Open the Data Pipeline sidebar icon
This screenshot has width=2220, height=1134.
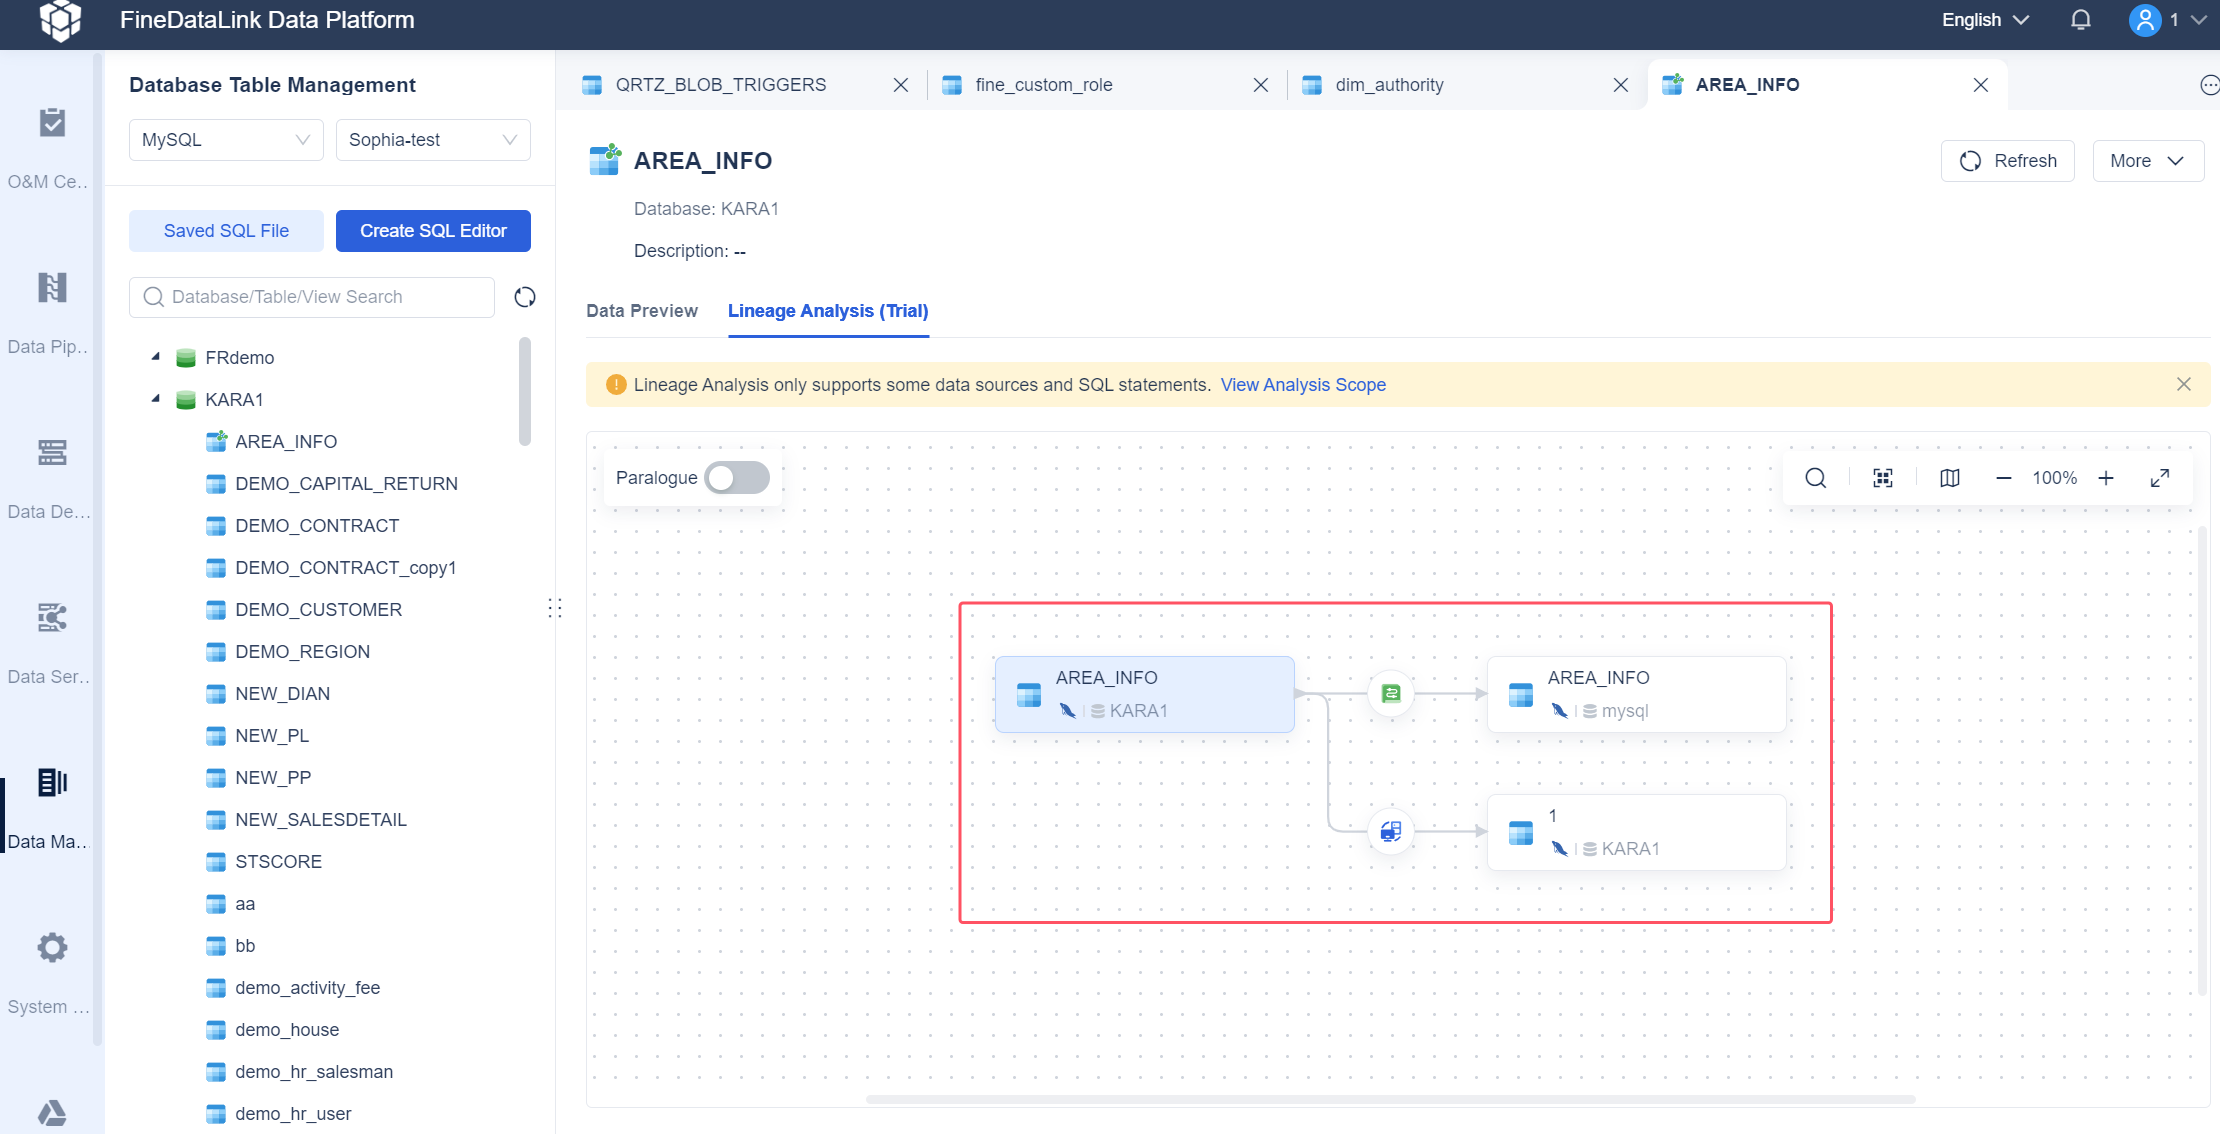point(52,288)
